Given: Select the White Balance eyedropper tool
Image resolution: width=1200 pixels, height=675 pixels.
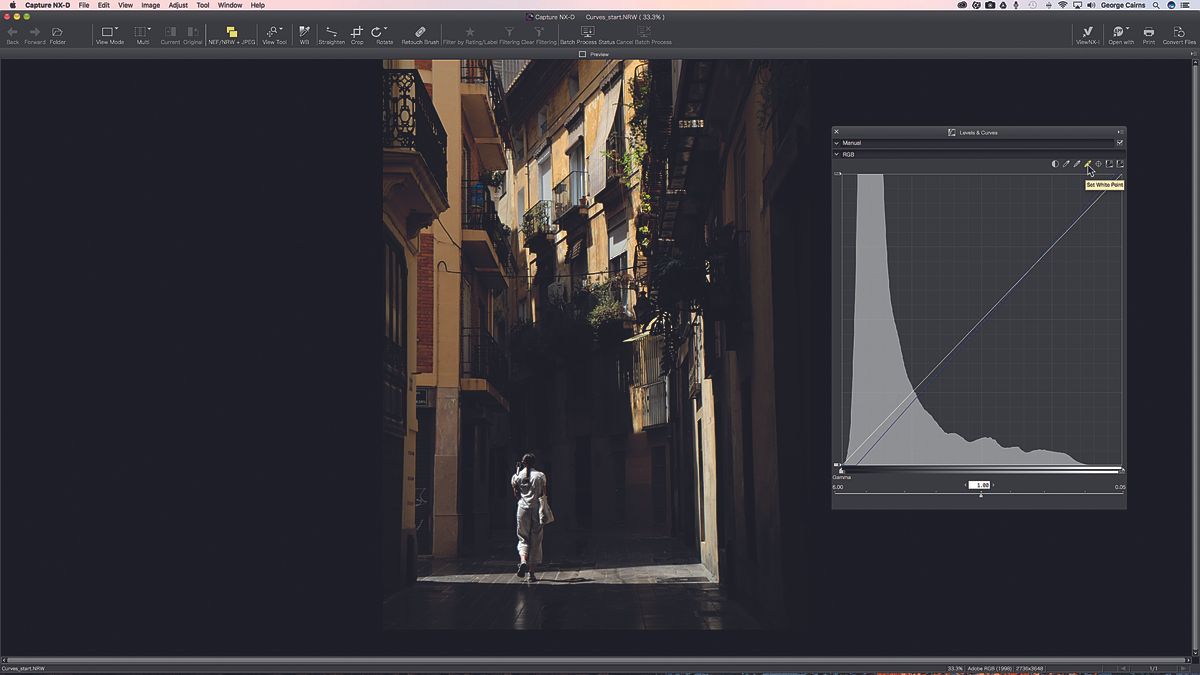Looking at the screenshot, I should point(302,32).
